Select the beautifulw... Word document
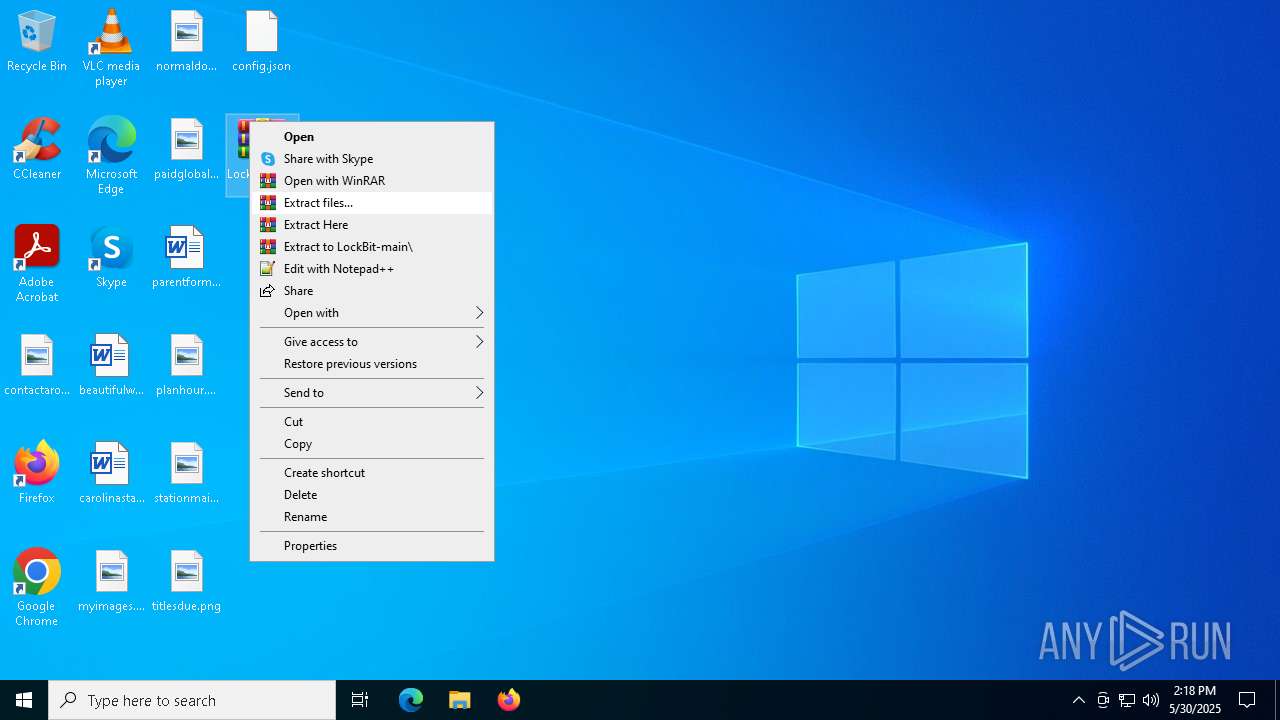Image resolution: width=1280 pixels, height=720 pixels. click(x=111, y=366)
